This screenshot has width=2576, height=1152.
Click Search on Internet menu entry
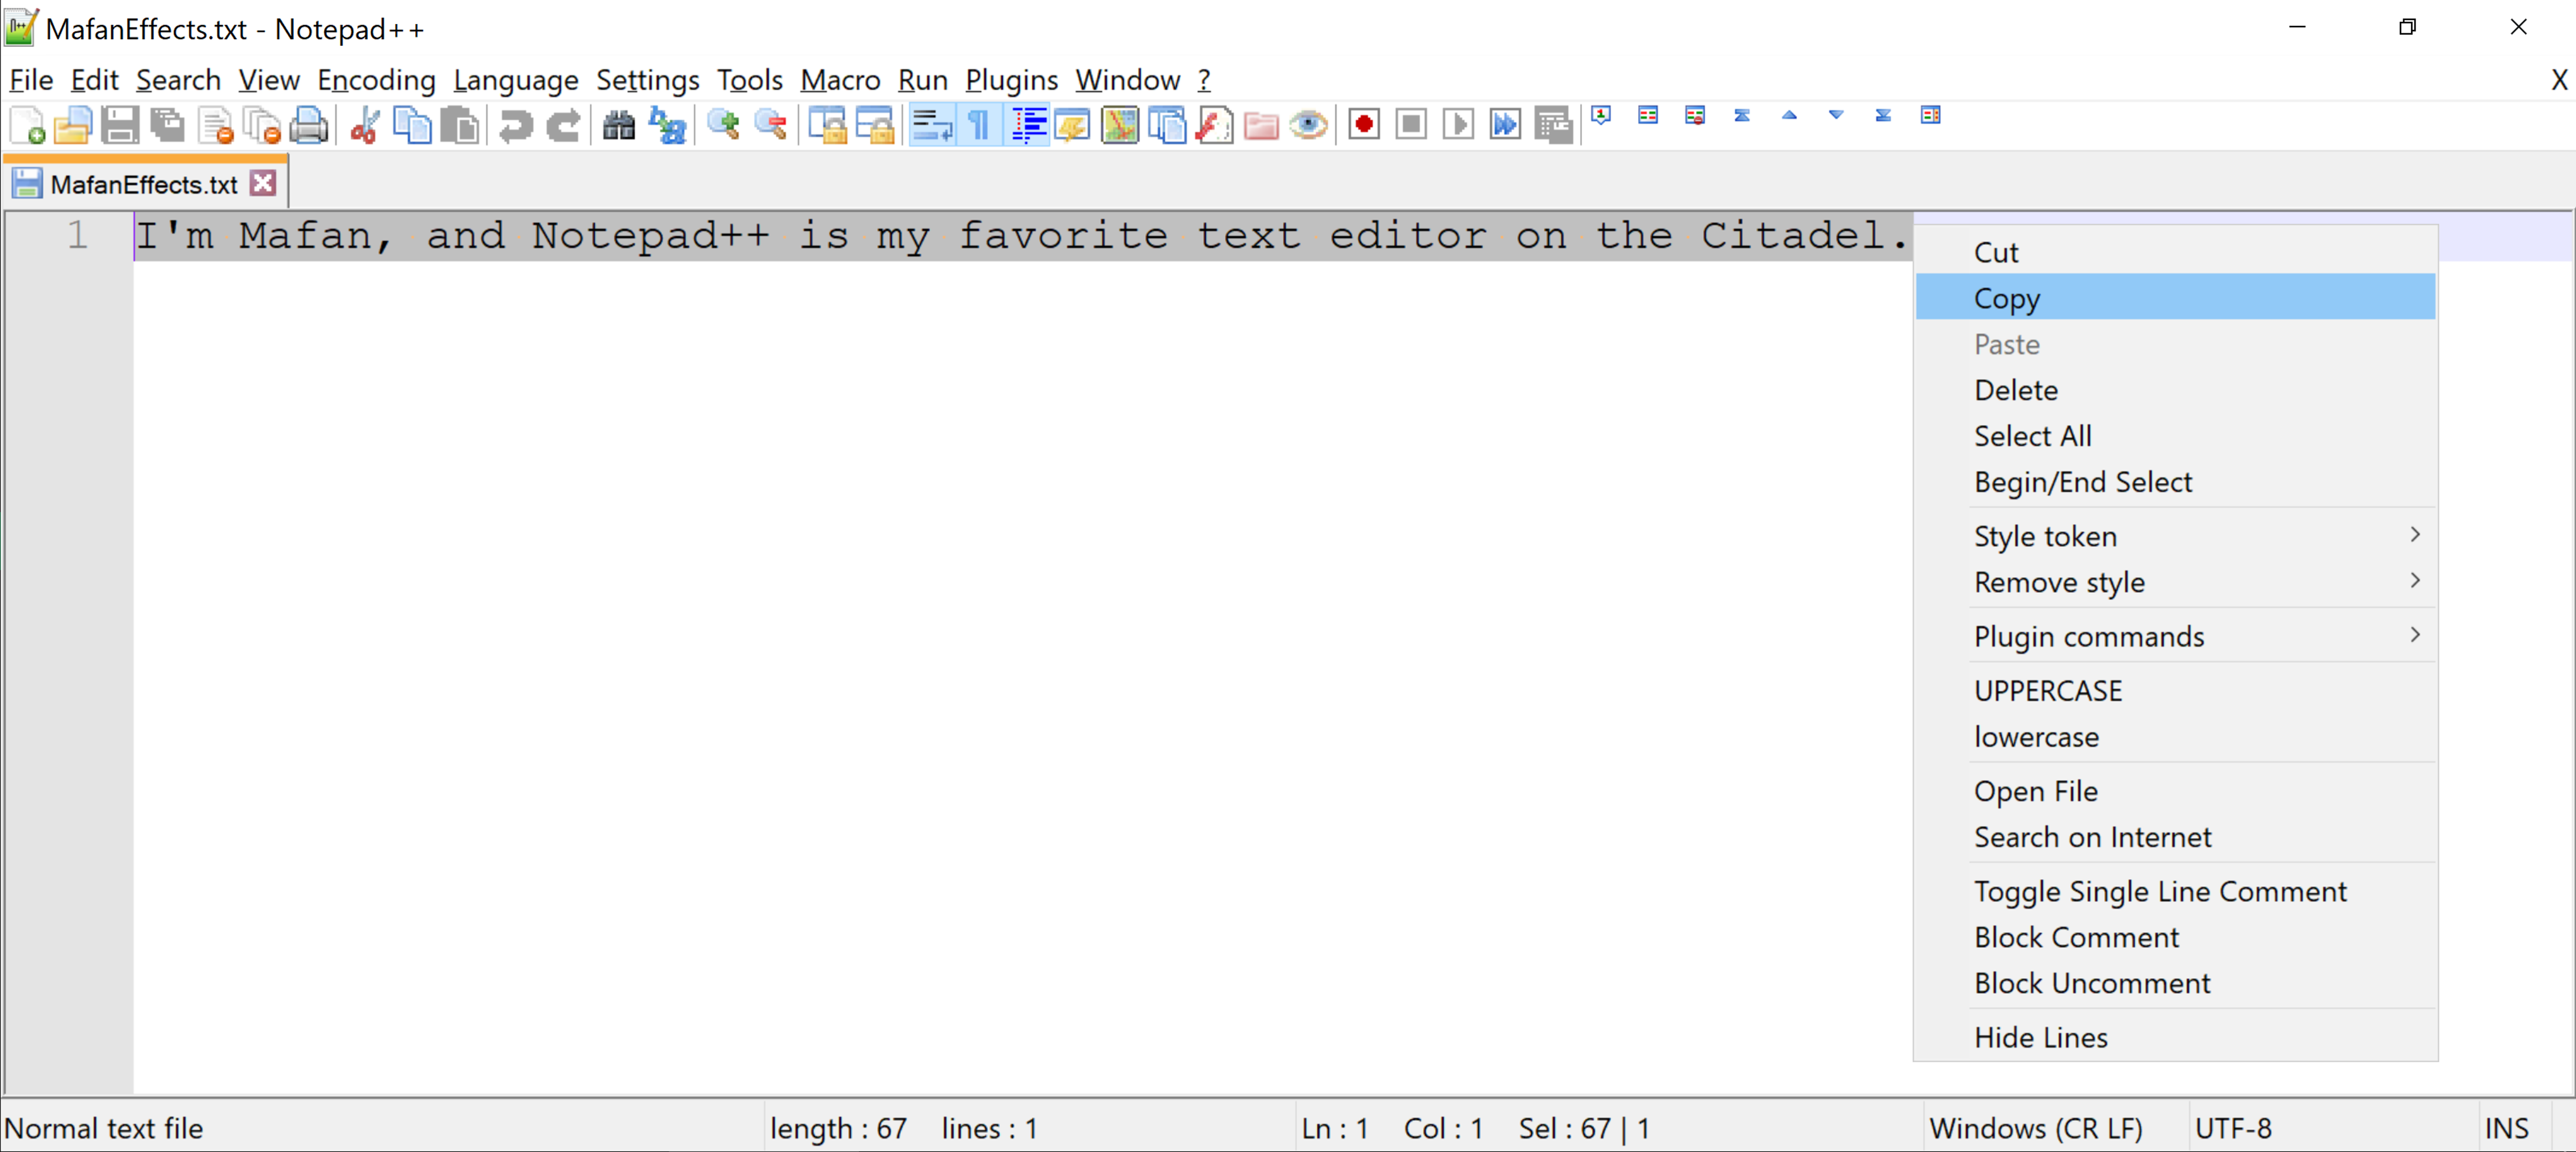[x=2092, y=837]
